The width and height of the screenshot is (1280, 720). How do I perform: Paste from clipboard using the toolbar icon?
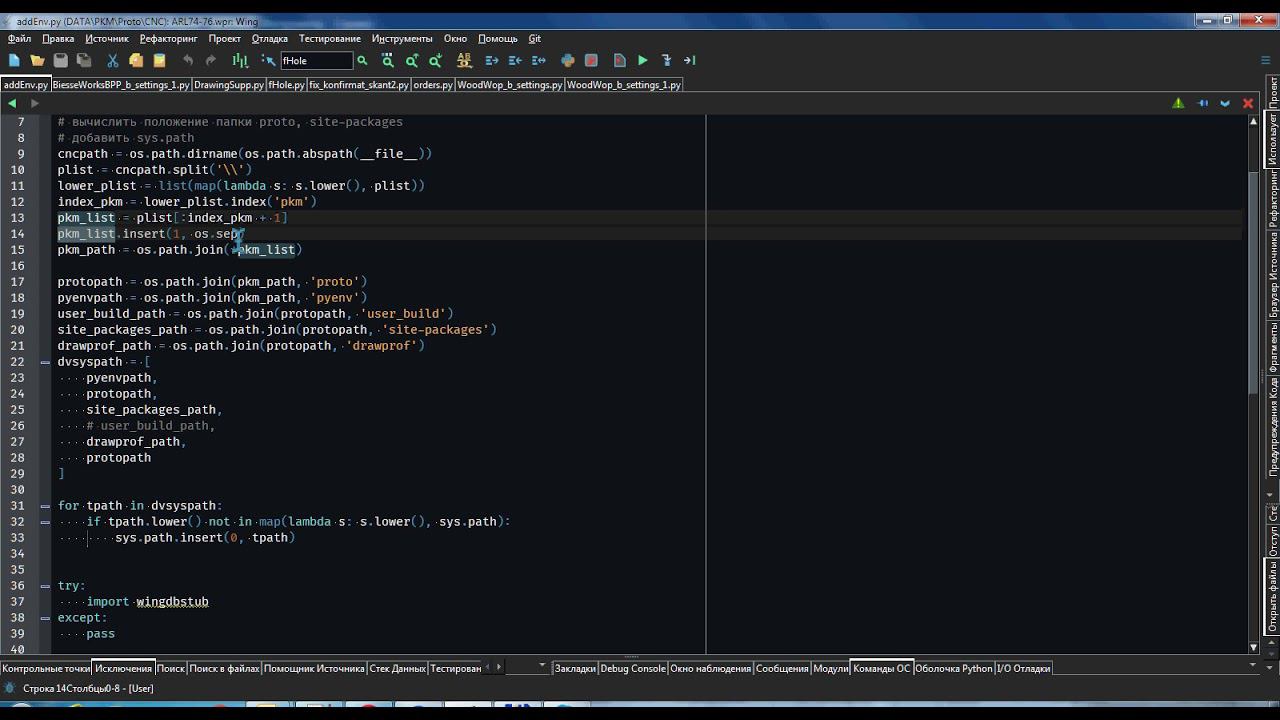pos(159,60)
